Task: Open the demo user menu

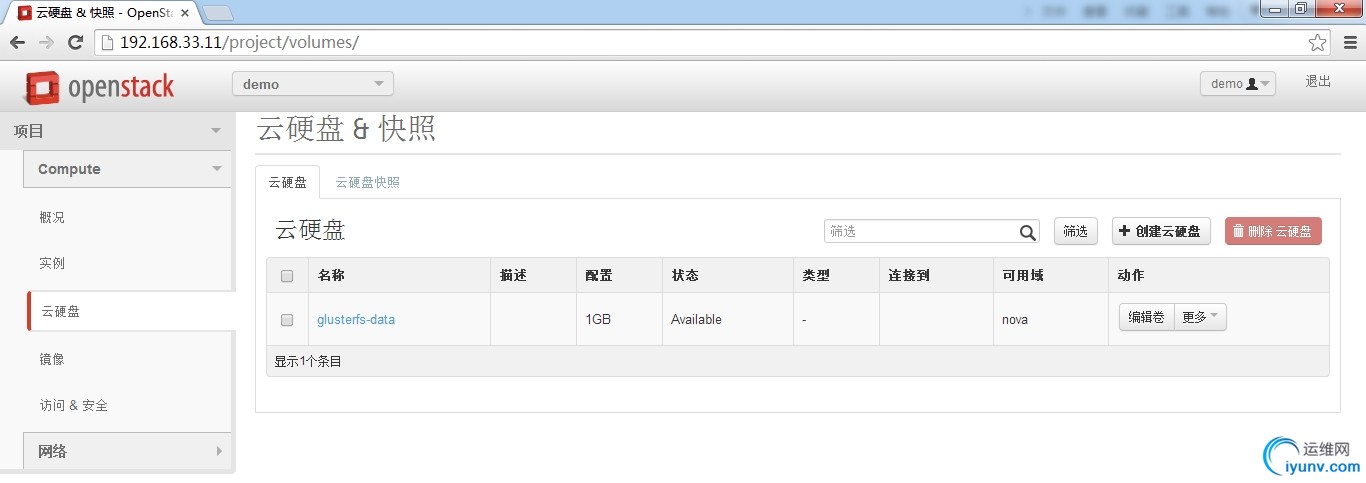Action: point(1238,84)
